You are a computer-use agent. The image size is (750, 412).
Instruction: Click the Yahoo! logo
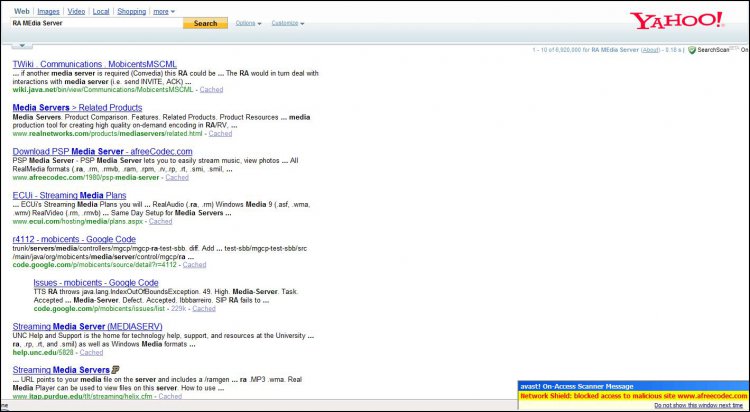(677, 21)
